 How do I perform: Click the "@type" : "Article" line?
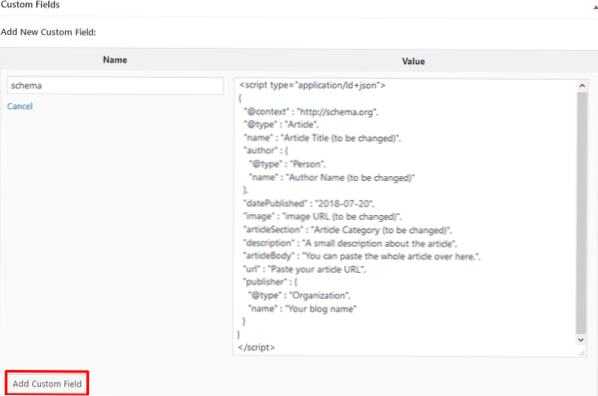(x=281, y=124)
